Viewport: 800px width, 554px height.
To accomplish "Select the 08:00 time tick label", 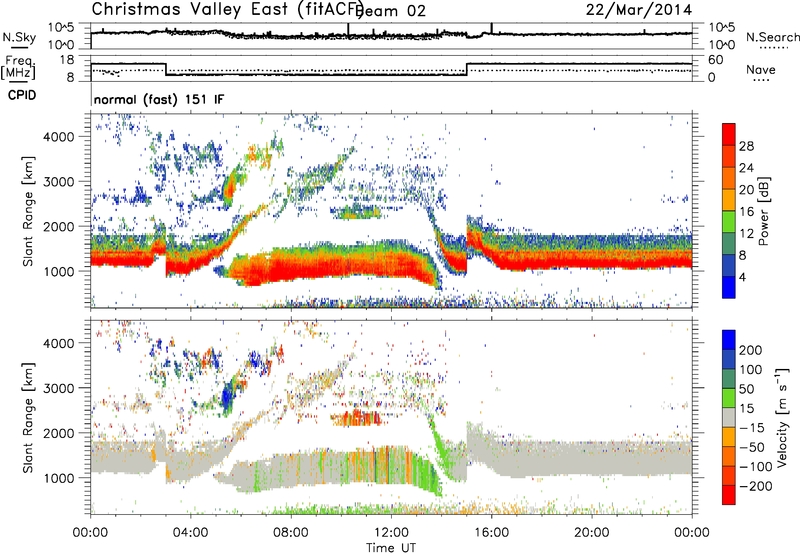I will point(291,533).
